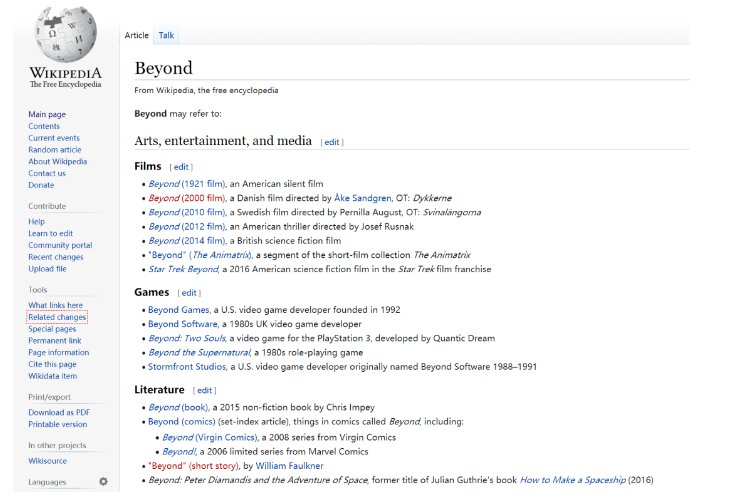The image size is (748, 503).
Task: Open the Star Trek Beyond article
Action: coord(184,269)
